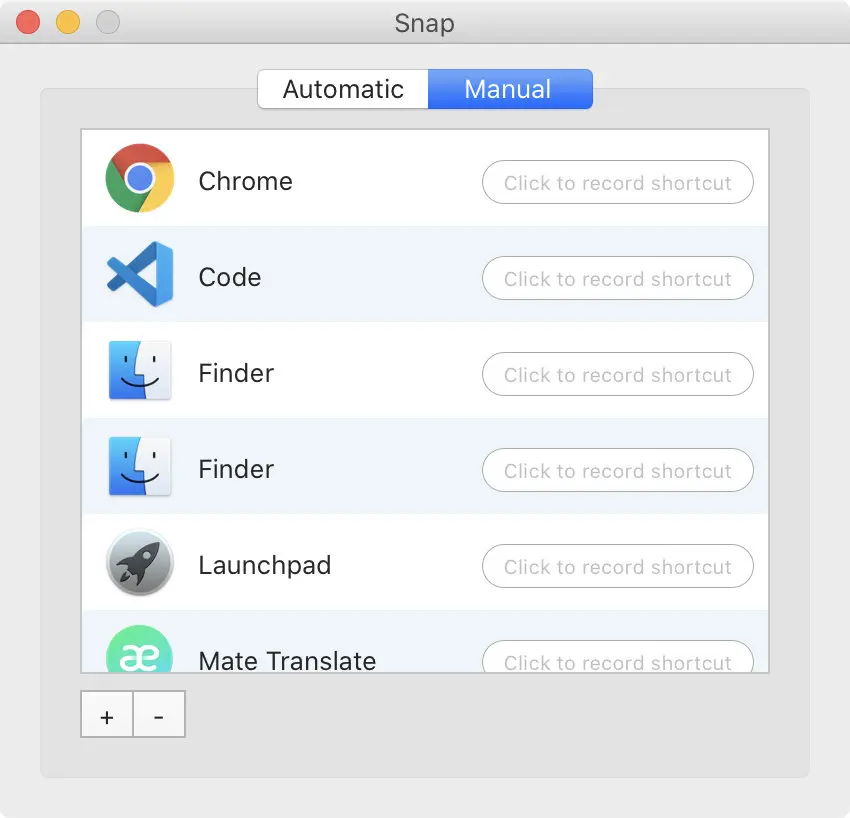Select the Launchpad name label

[265, 565]
